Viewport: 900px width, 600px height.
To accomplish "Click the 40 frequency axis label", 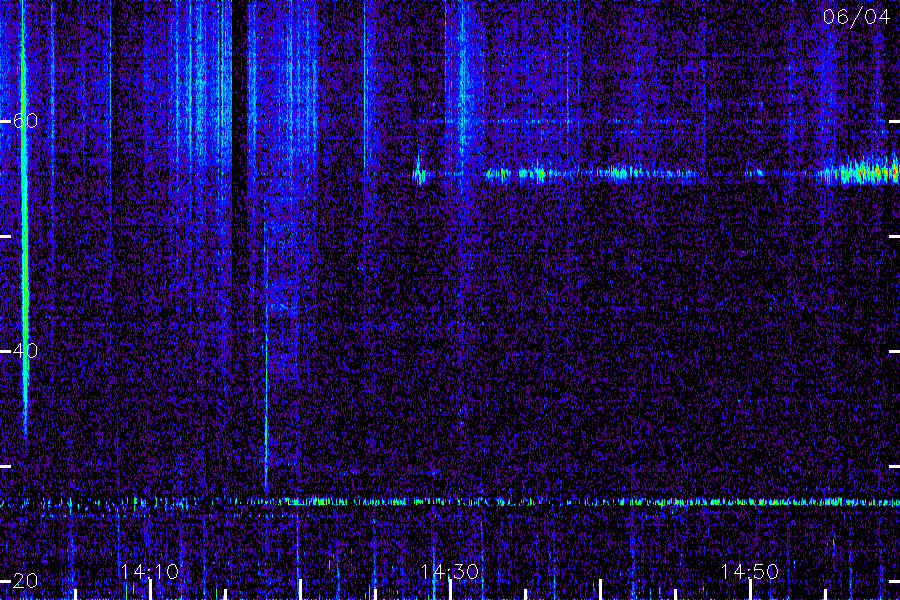I will [x=25, y=350].
